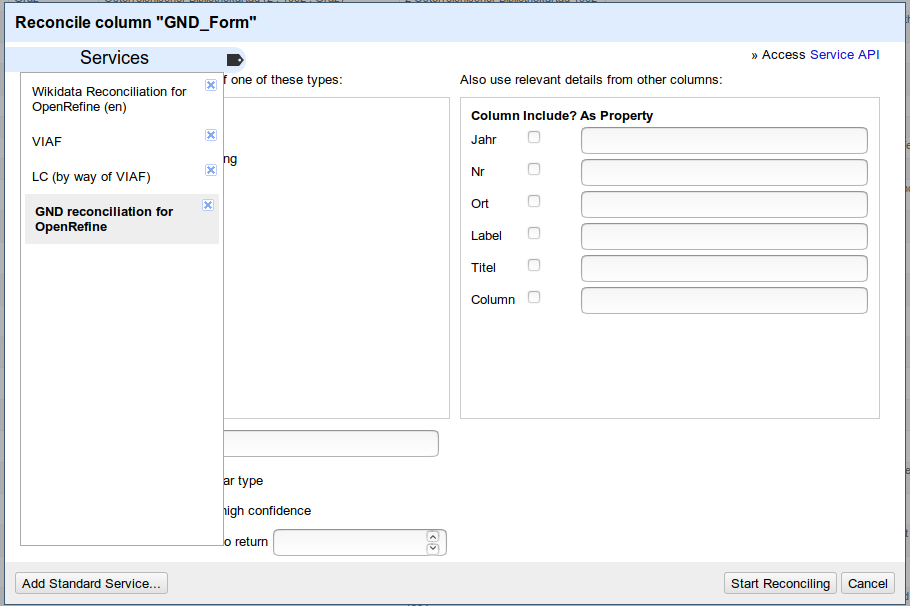Toggle the Titel column checkbox

coord(534,265)
